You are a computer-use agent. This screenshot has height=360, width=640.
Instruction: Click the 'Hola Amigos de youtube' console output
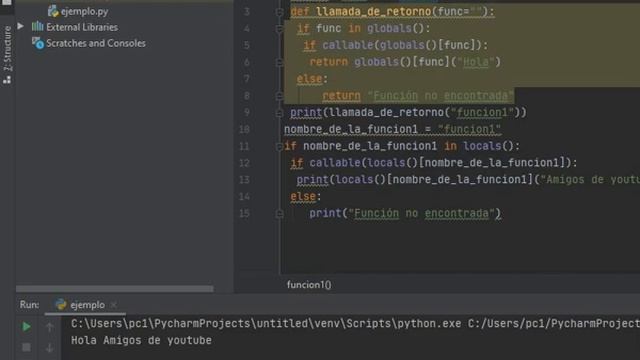click(141, 340)
